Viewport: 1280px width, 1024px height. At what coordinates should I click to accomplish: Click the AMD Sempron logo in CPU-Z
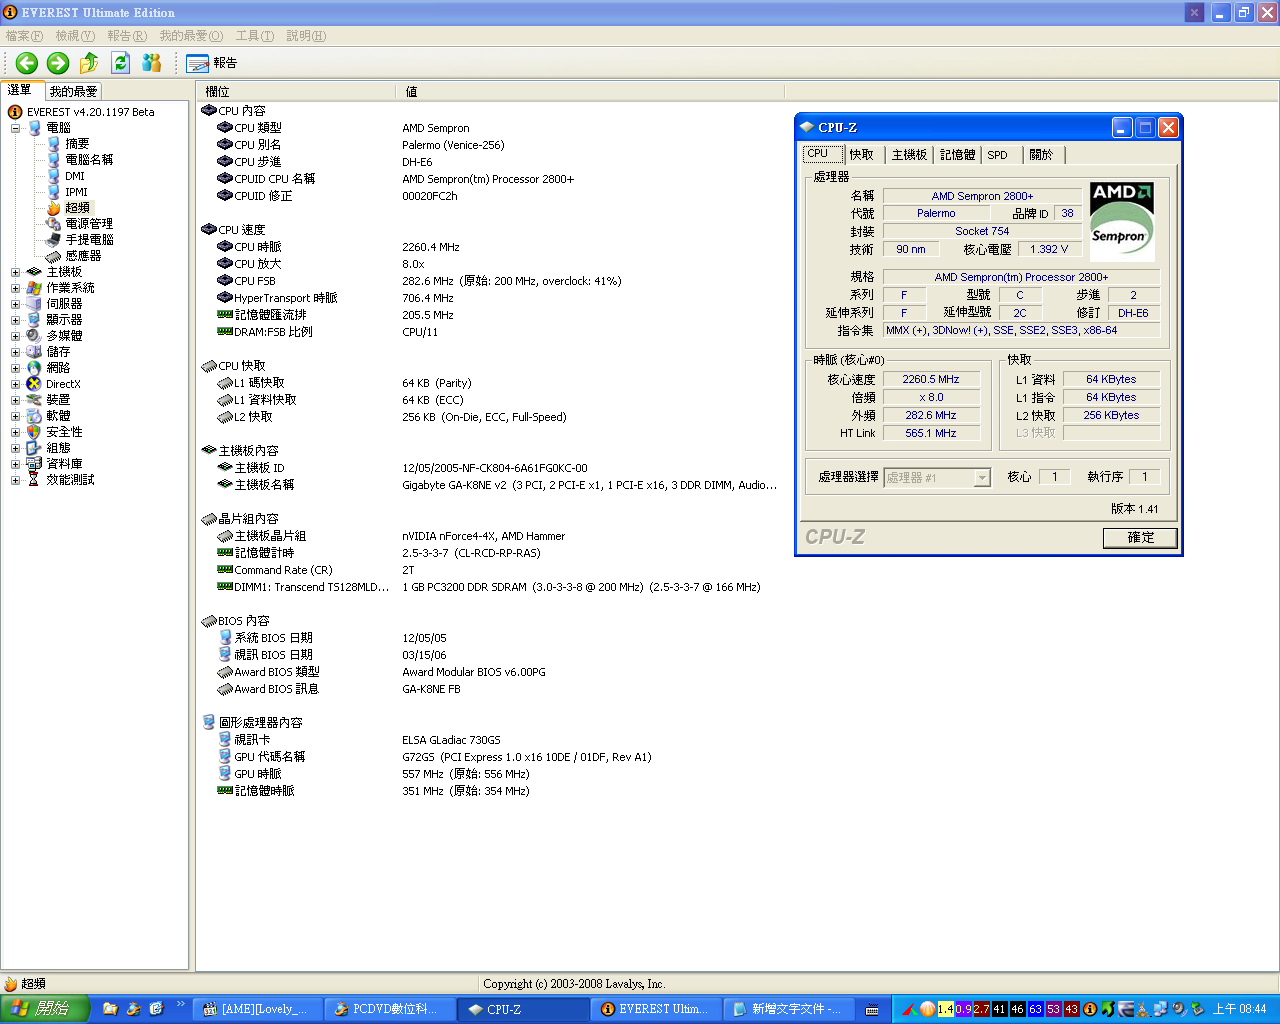[1121, 221]
